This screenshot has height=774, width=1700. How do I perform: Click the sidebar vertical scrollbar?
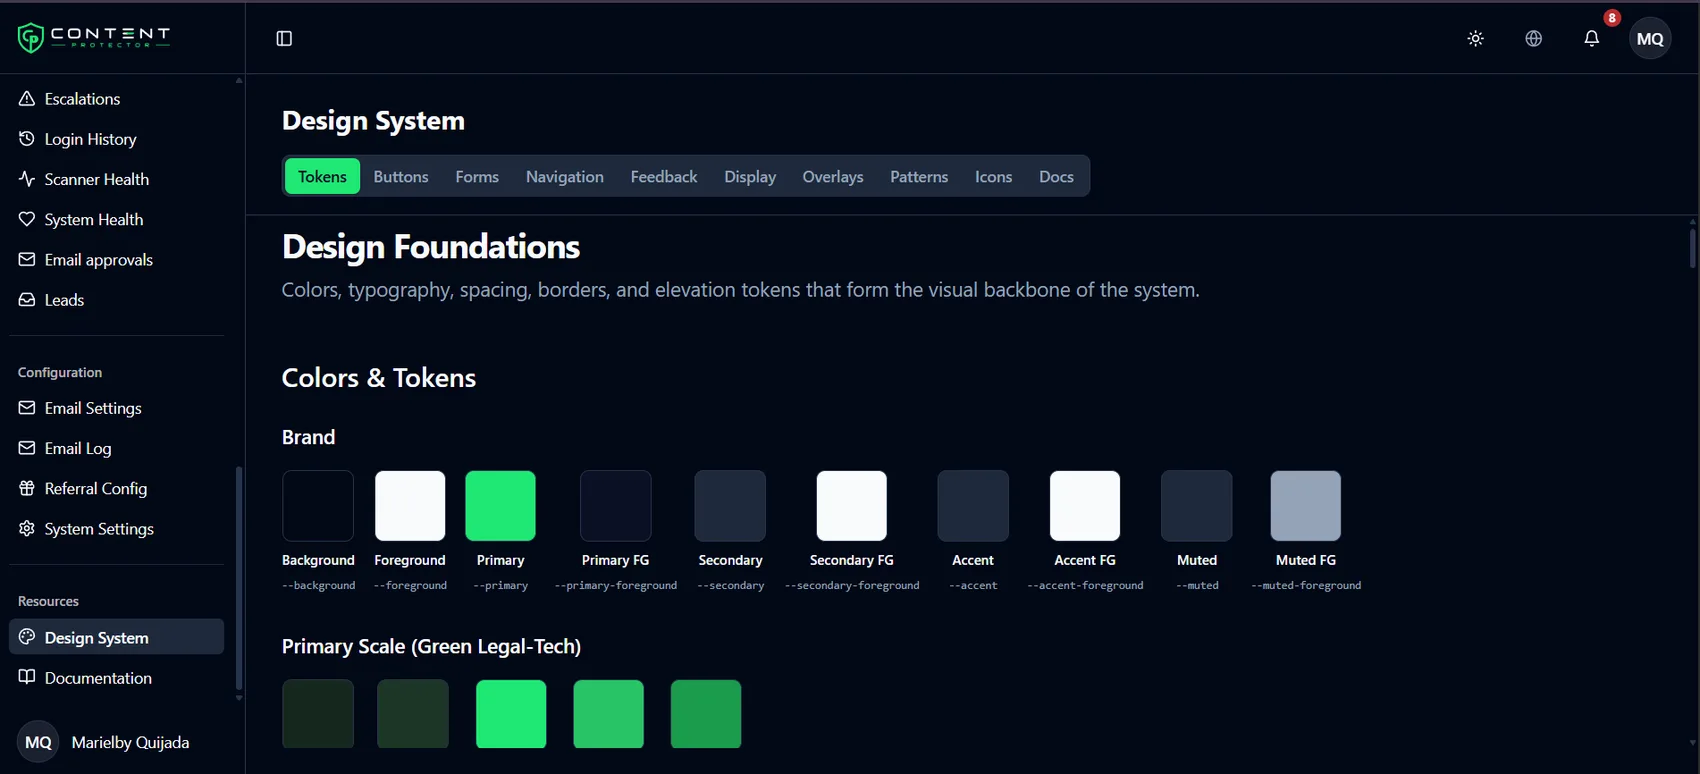click(x=239, y=578)
